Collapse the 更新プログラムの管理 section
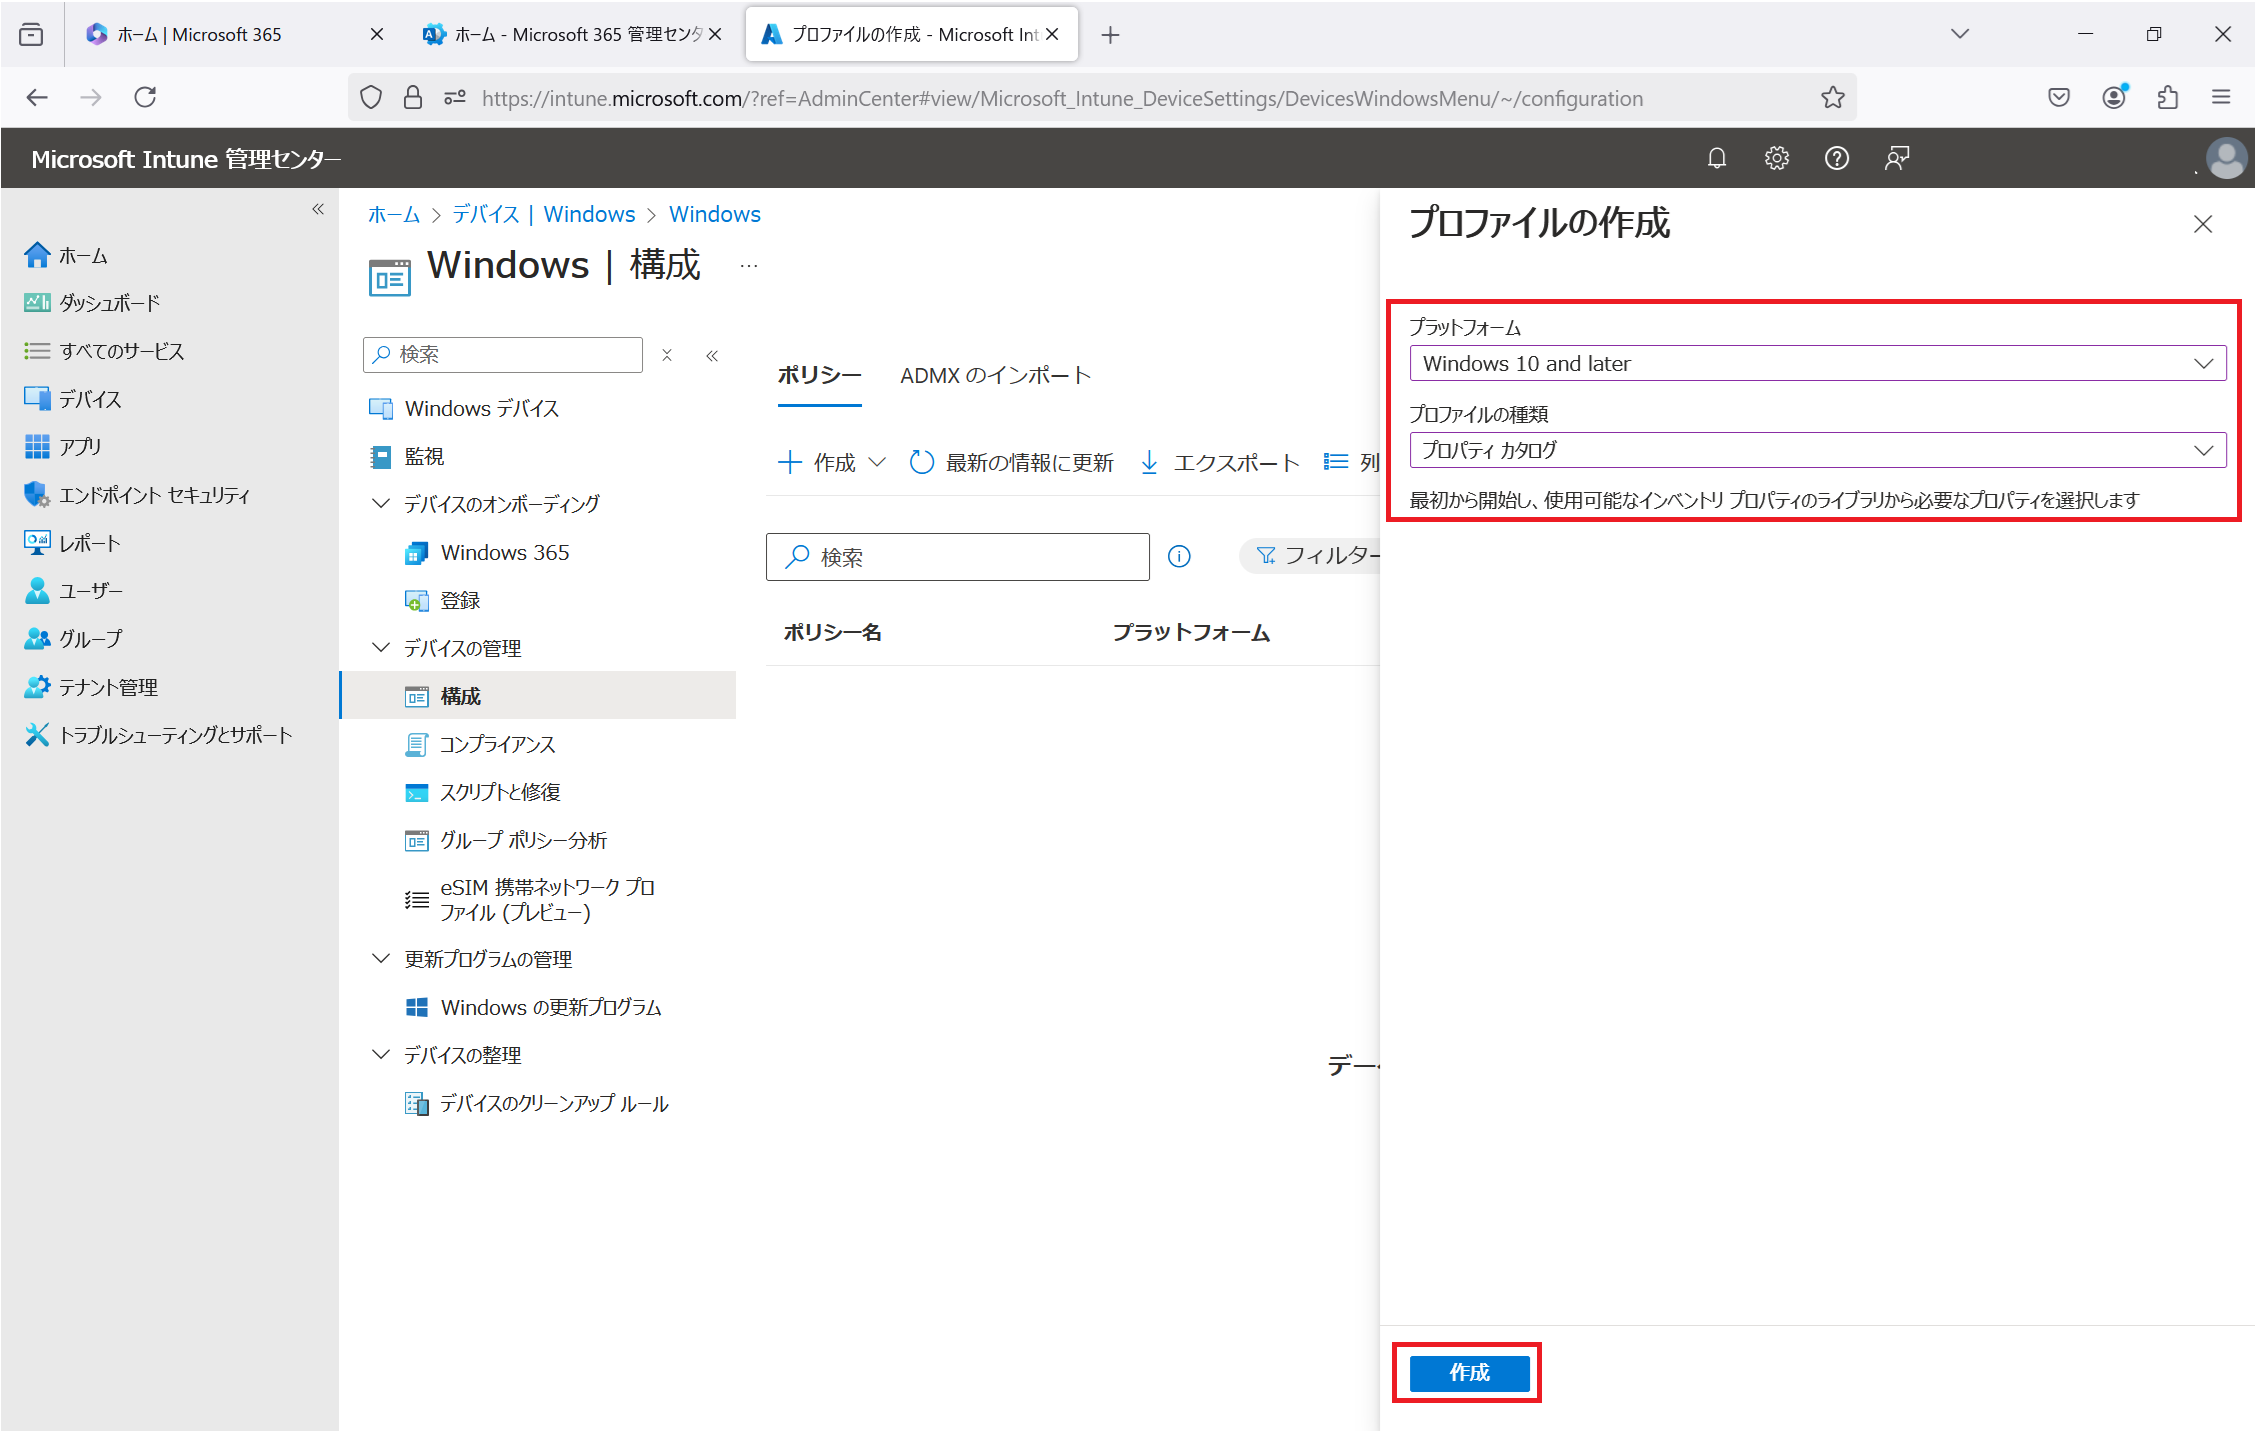Image resolution: width=2255 pixels, height=1439 pixels. click(x=380, y=958)
